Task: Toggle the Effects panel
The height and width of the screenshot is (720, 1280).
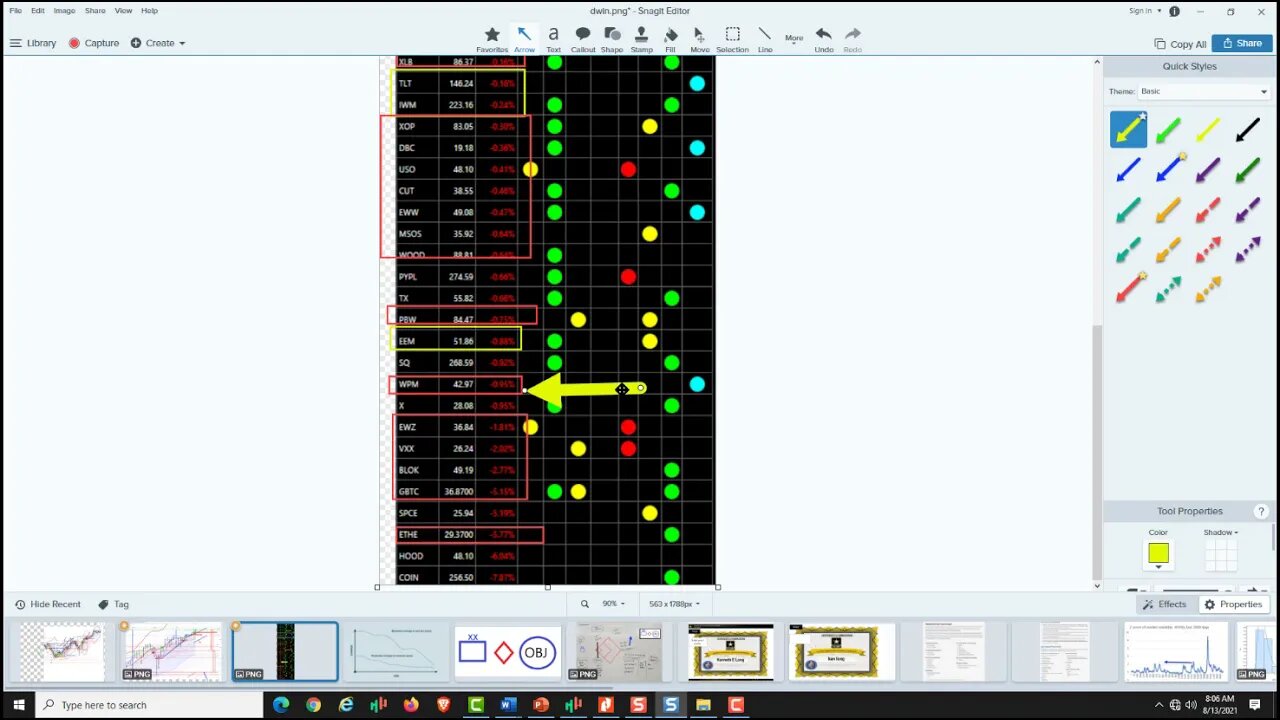Action: click(1165, 604)
